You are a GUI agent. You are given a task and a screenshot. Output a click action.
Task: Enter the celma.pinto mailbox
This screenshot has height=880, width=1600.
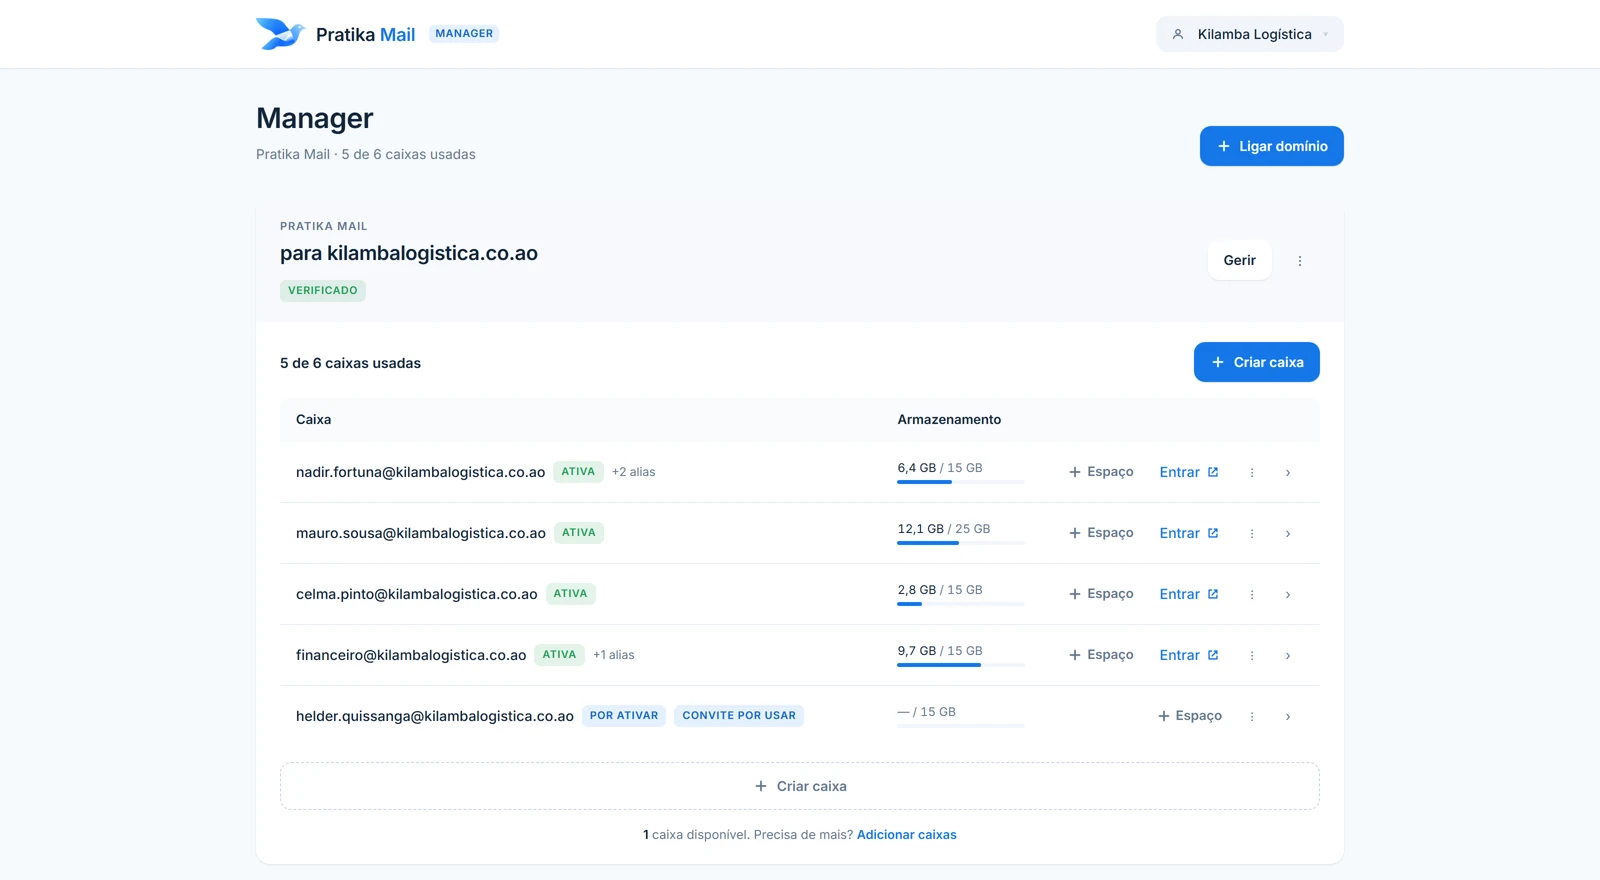[x=1188, y=594]
